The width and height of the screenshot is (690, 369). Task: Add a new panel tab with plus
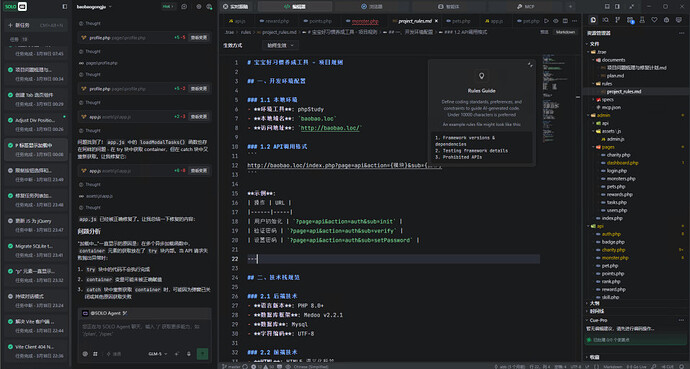click(570, 7)
